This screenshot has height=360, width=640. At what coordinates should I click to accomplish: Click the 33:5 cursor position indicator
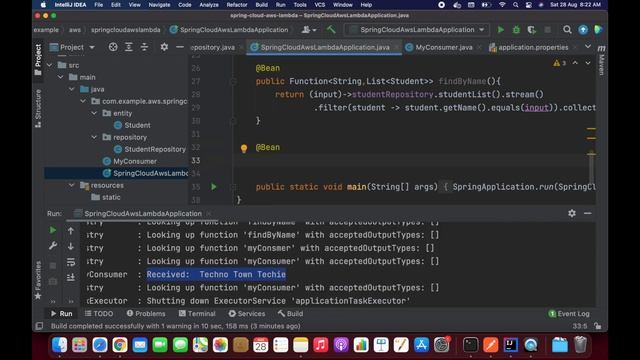[580, 326]
